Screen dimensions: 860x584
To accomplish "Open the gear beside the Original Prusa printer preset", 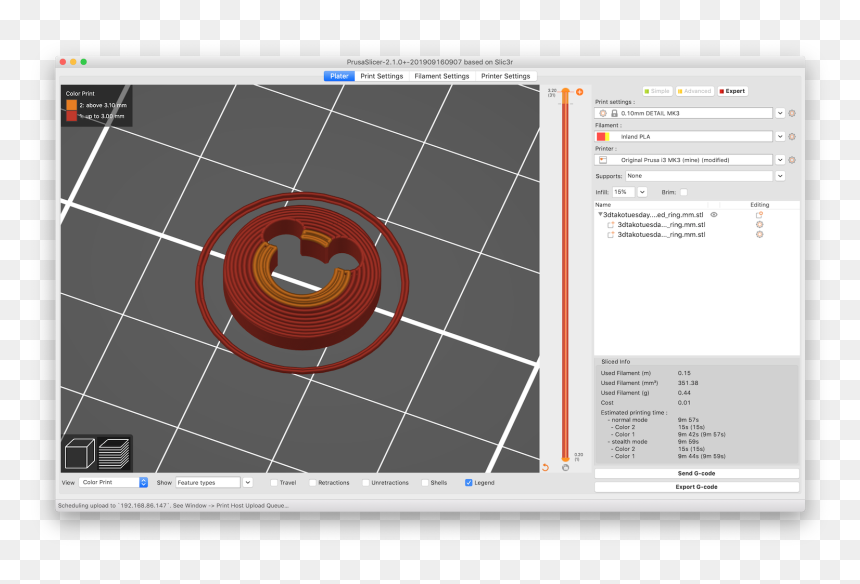I will 792,160.
